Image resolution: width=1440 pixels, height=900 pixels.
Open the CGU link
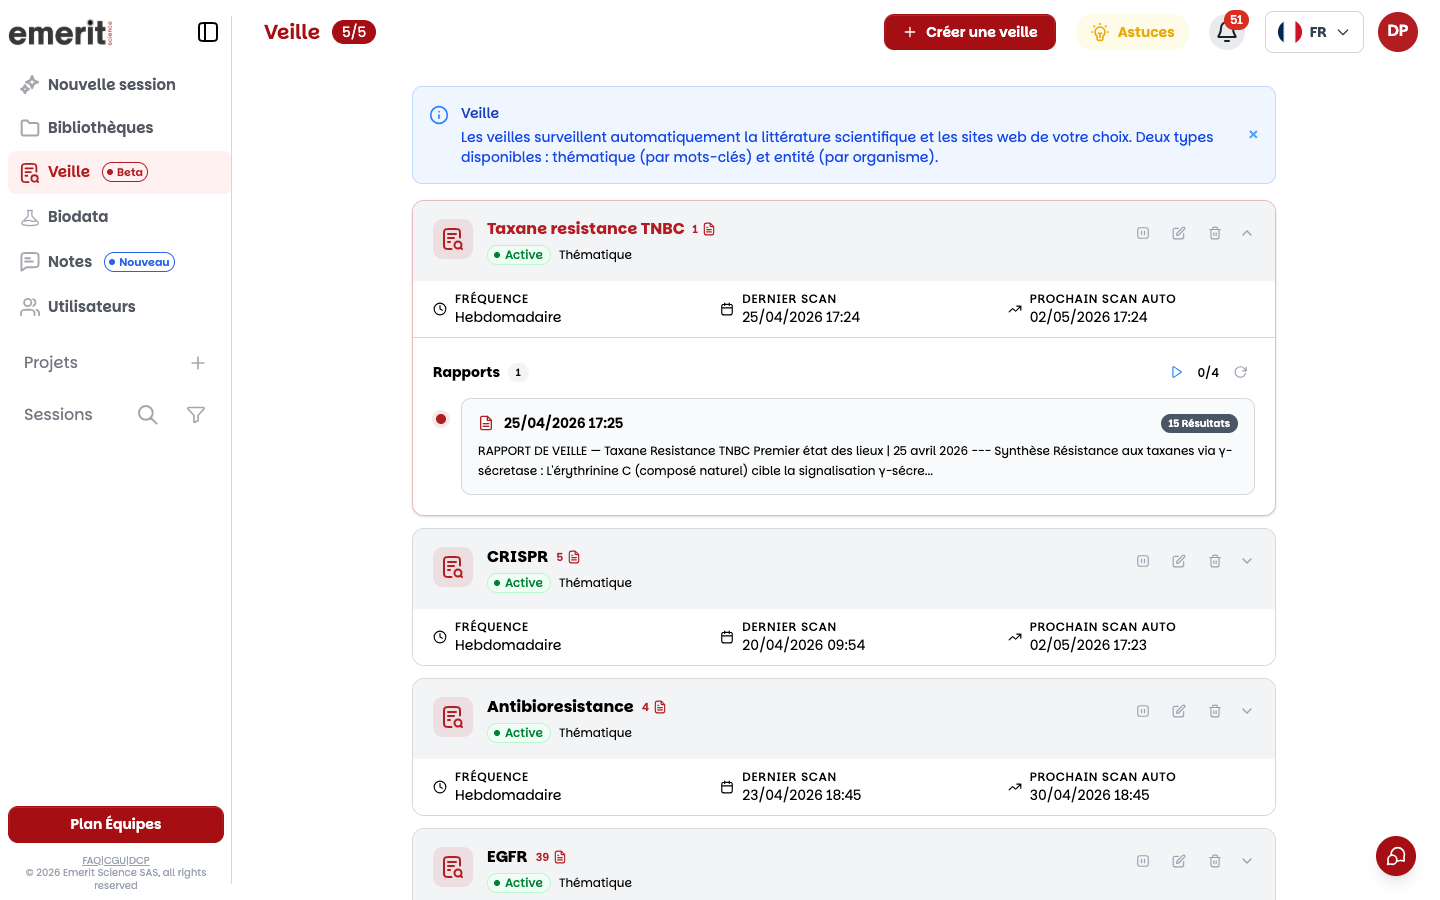click(115, 860)
